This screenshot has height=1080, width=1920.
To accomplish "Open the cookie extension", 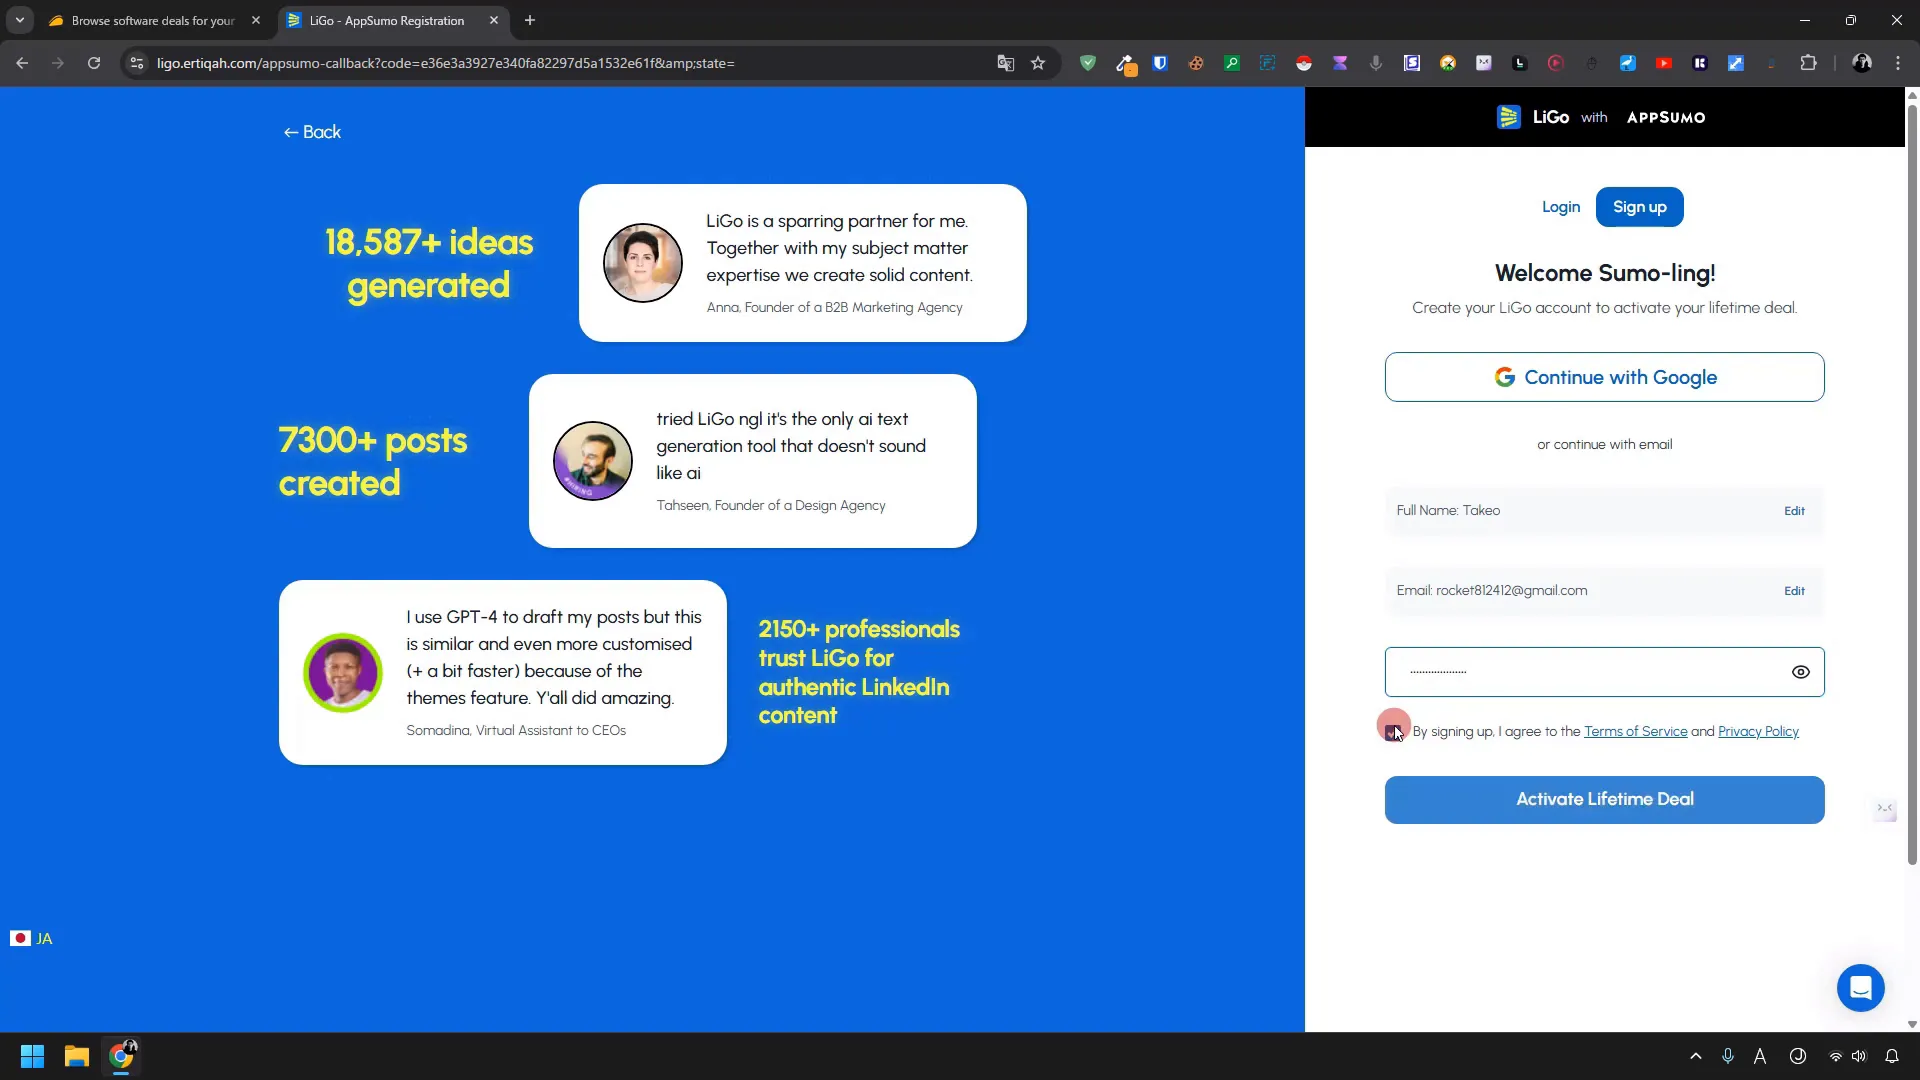I will click(1196, 63).
